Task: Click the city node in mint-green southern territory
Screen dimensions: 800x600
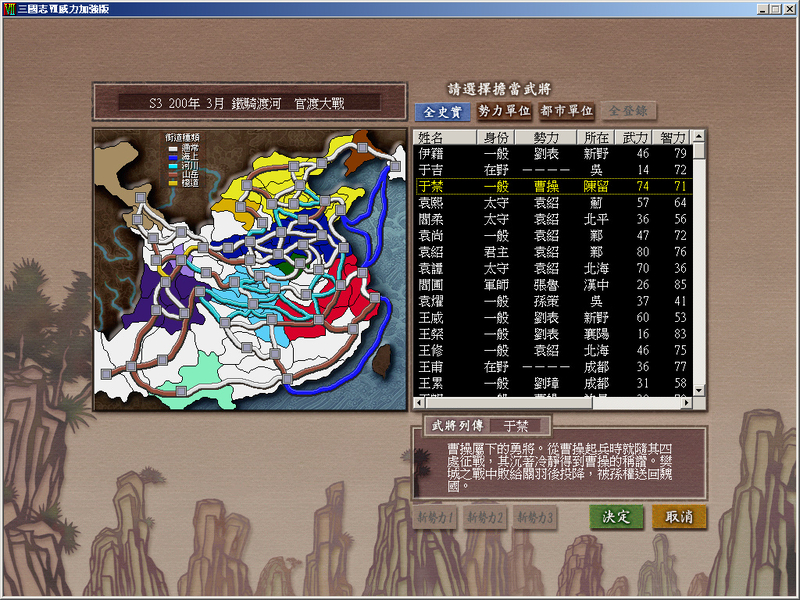Action: click(x=181, y=391)
